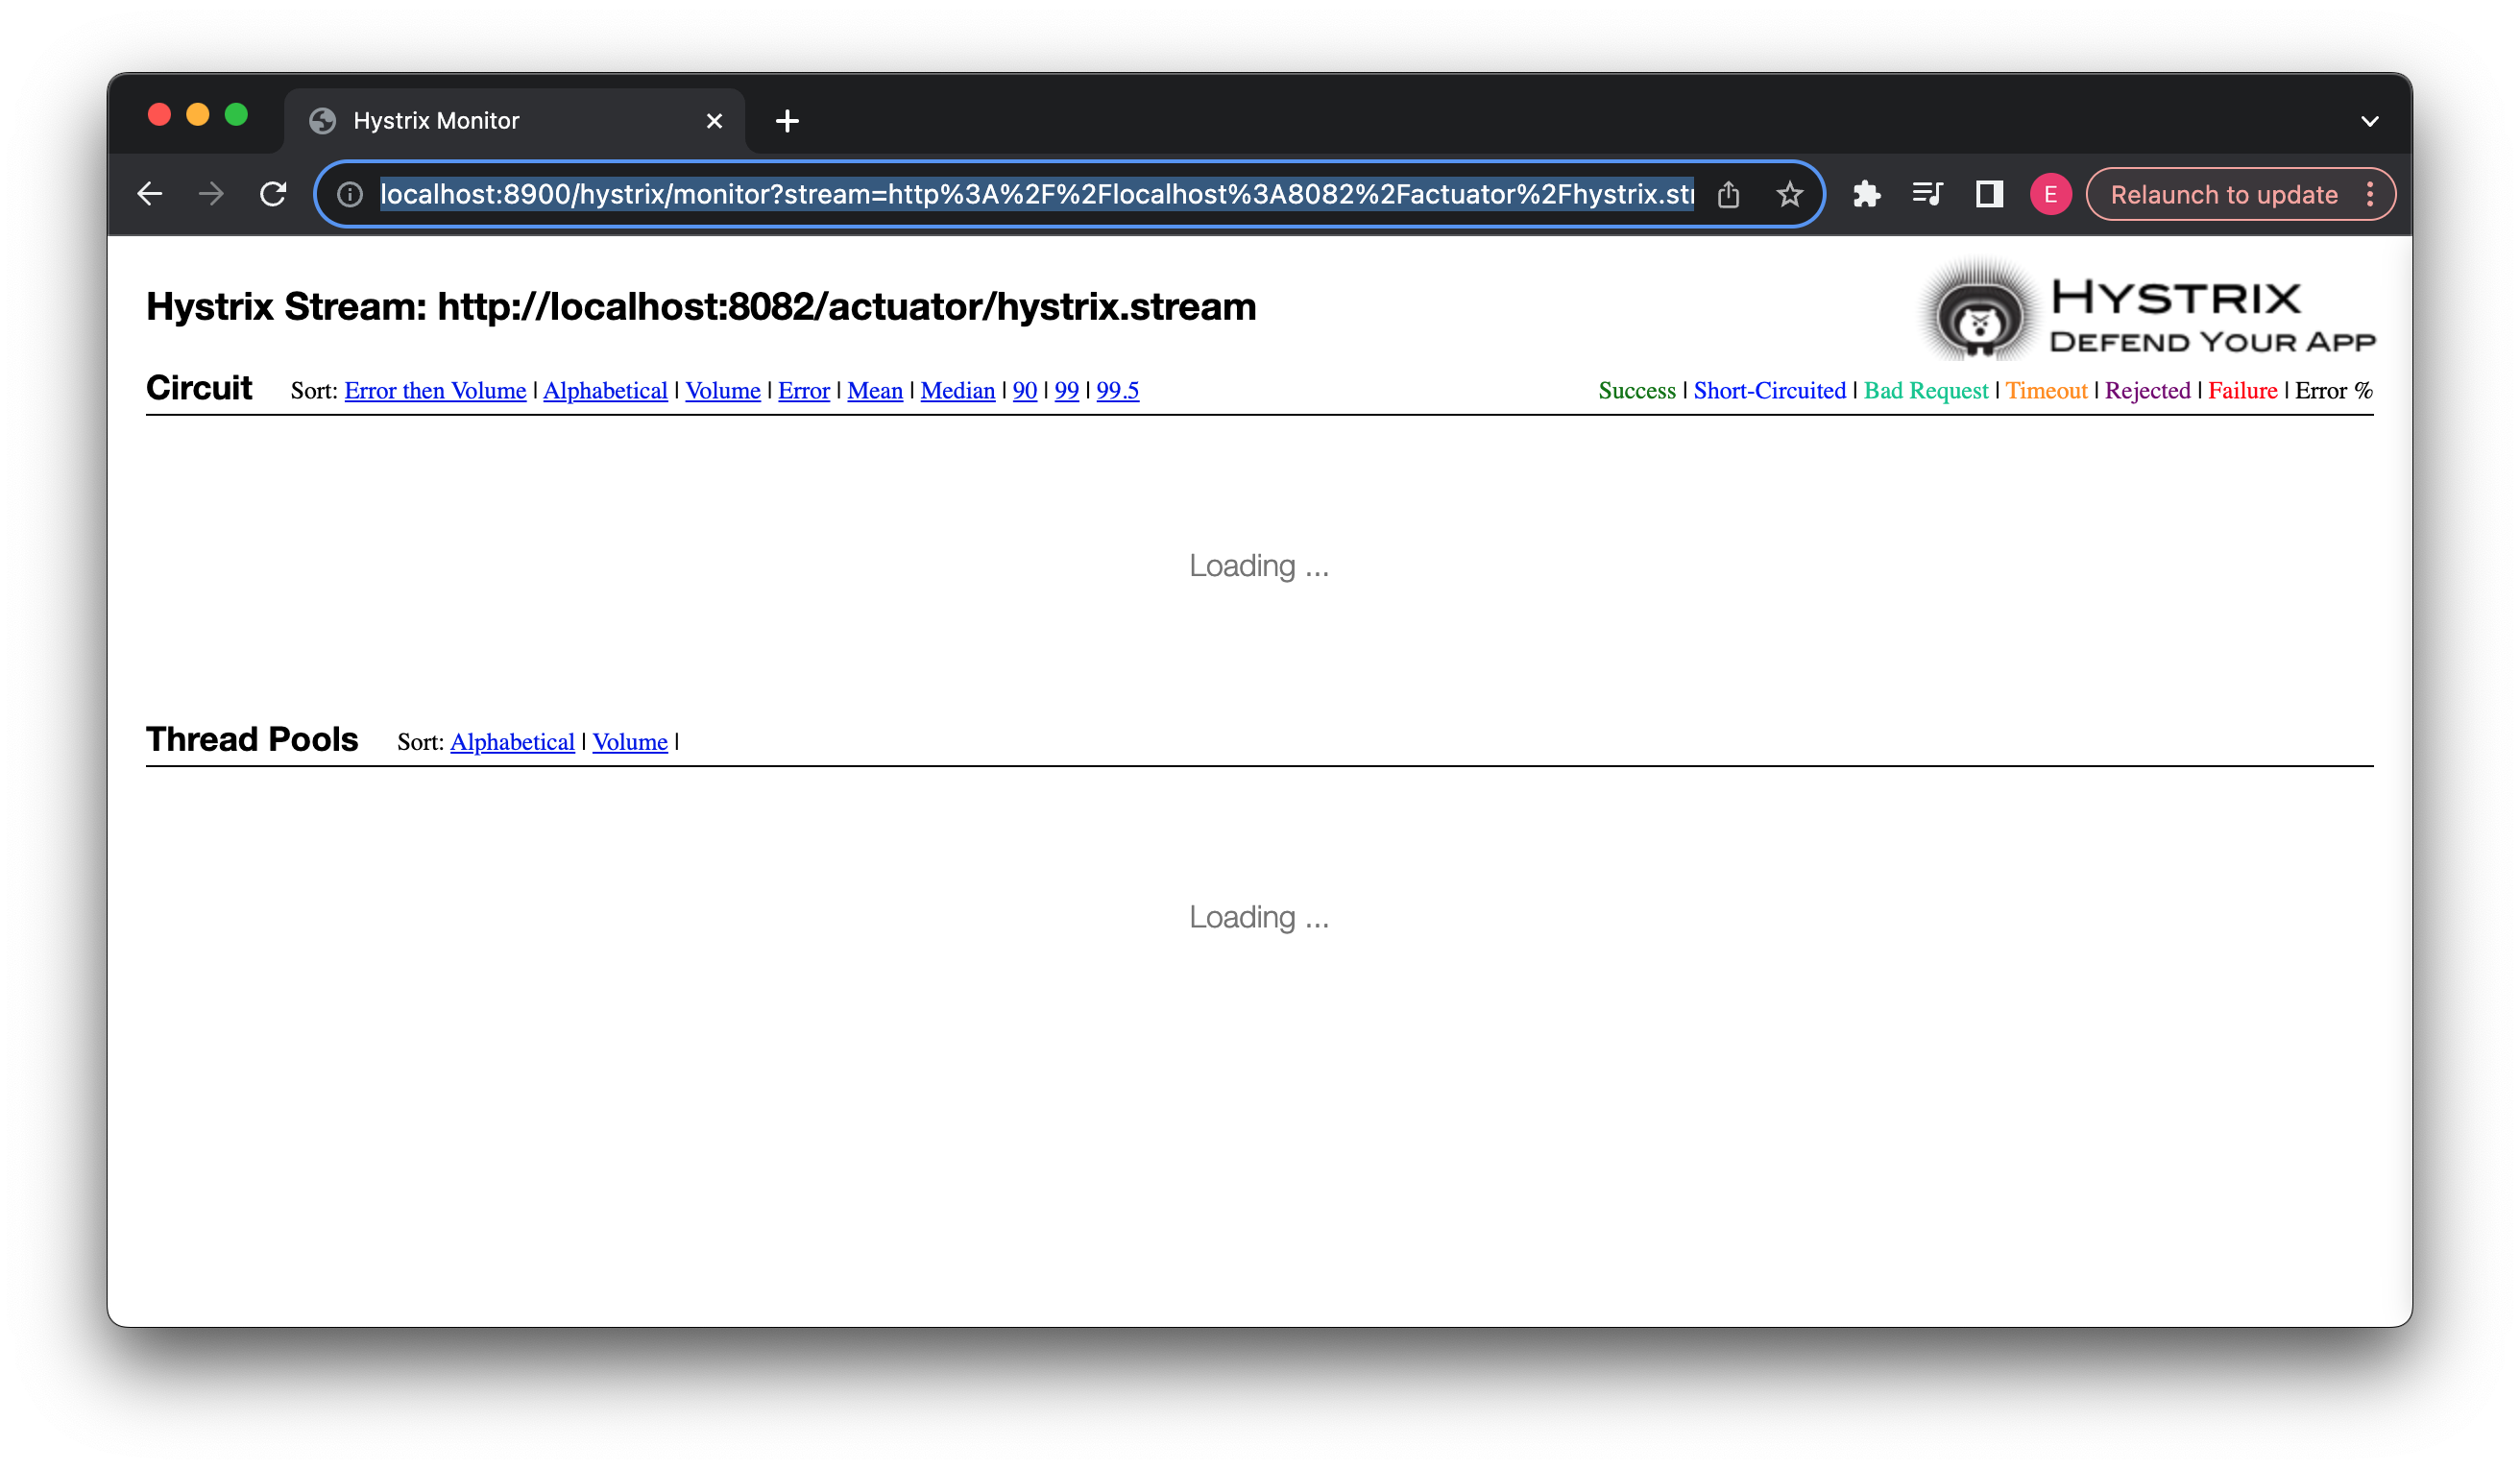Image resolution: width=2520 pixels, height=1469 pixels.
Task: Sort Thread Pools by Volume
Action: click(x=630, y=741)
